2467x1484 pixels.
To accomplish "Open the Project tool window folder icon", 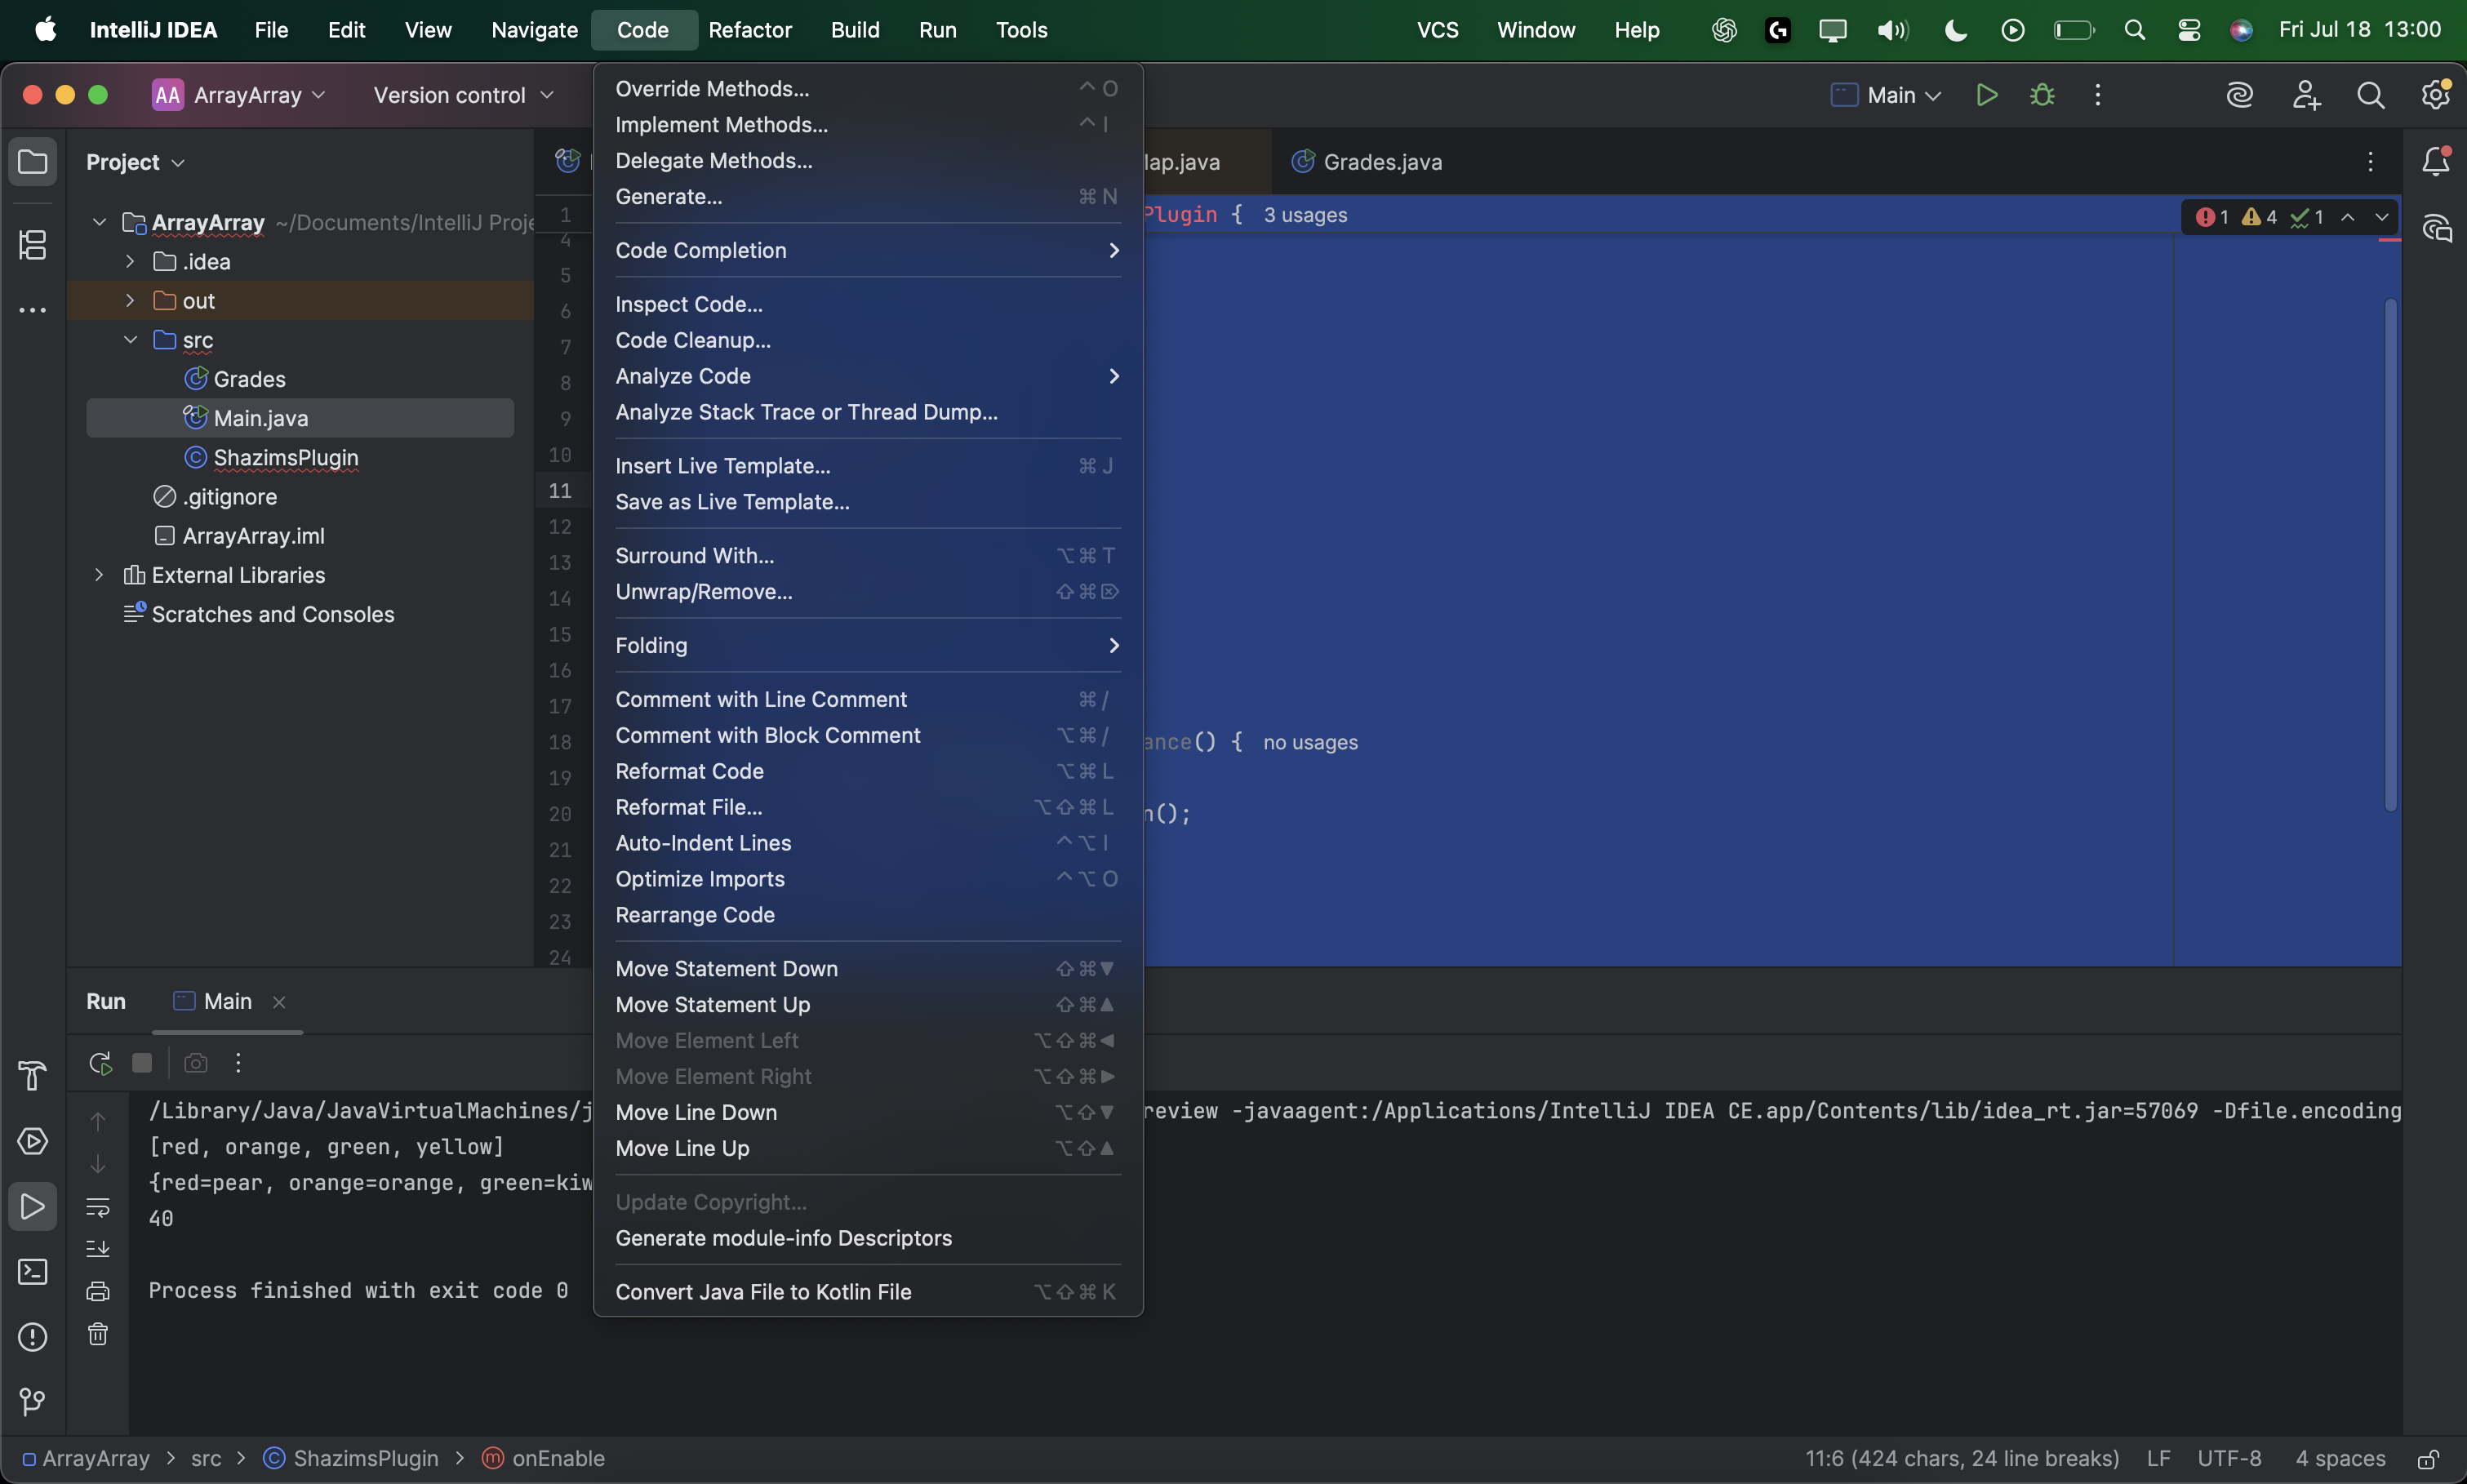I will 33,161.
